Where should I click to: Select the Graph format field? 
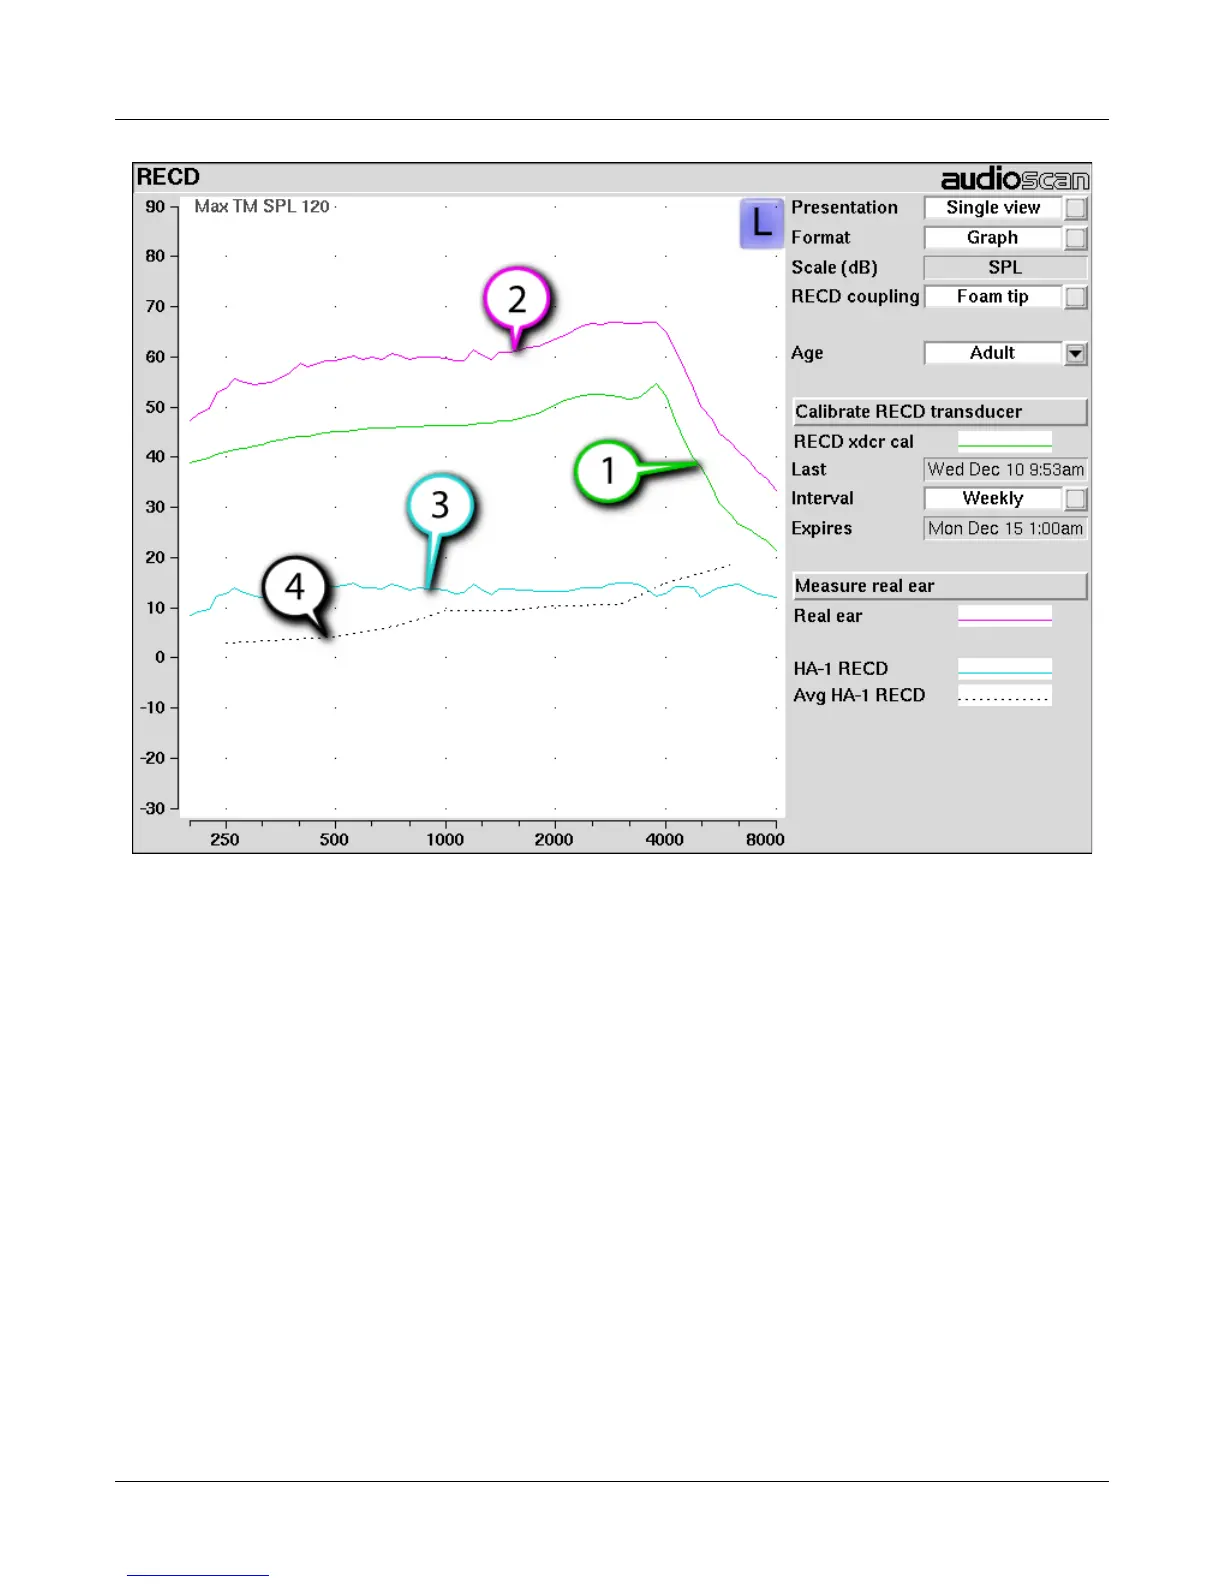(993, 238)
